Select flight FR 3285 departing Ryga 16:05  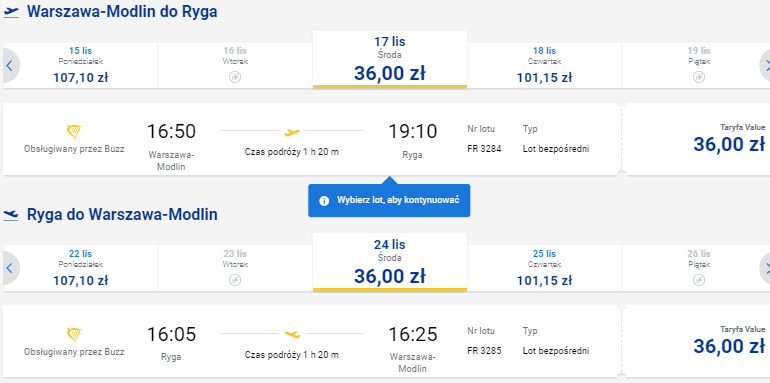[312, 341]
